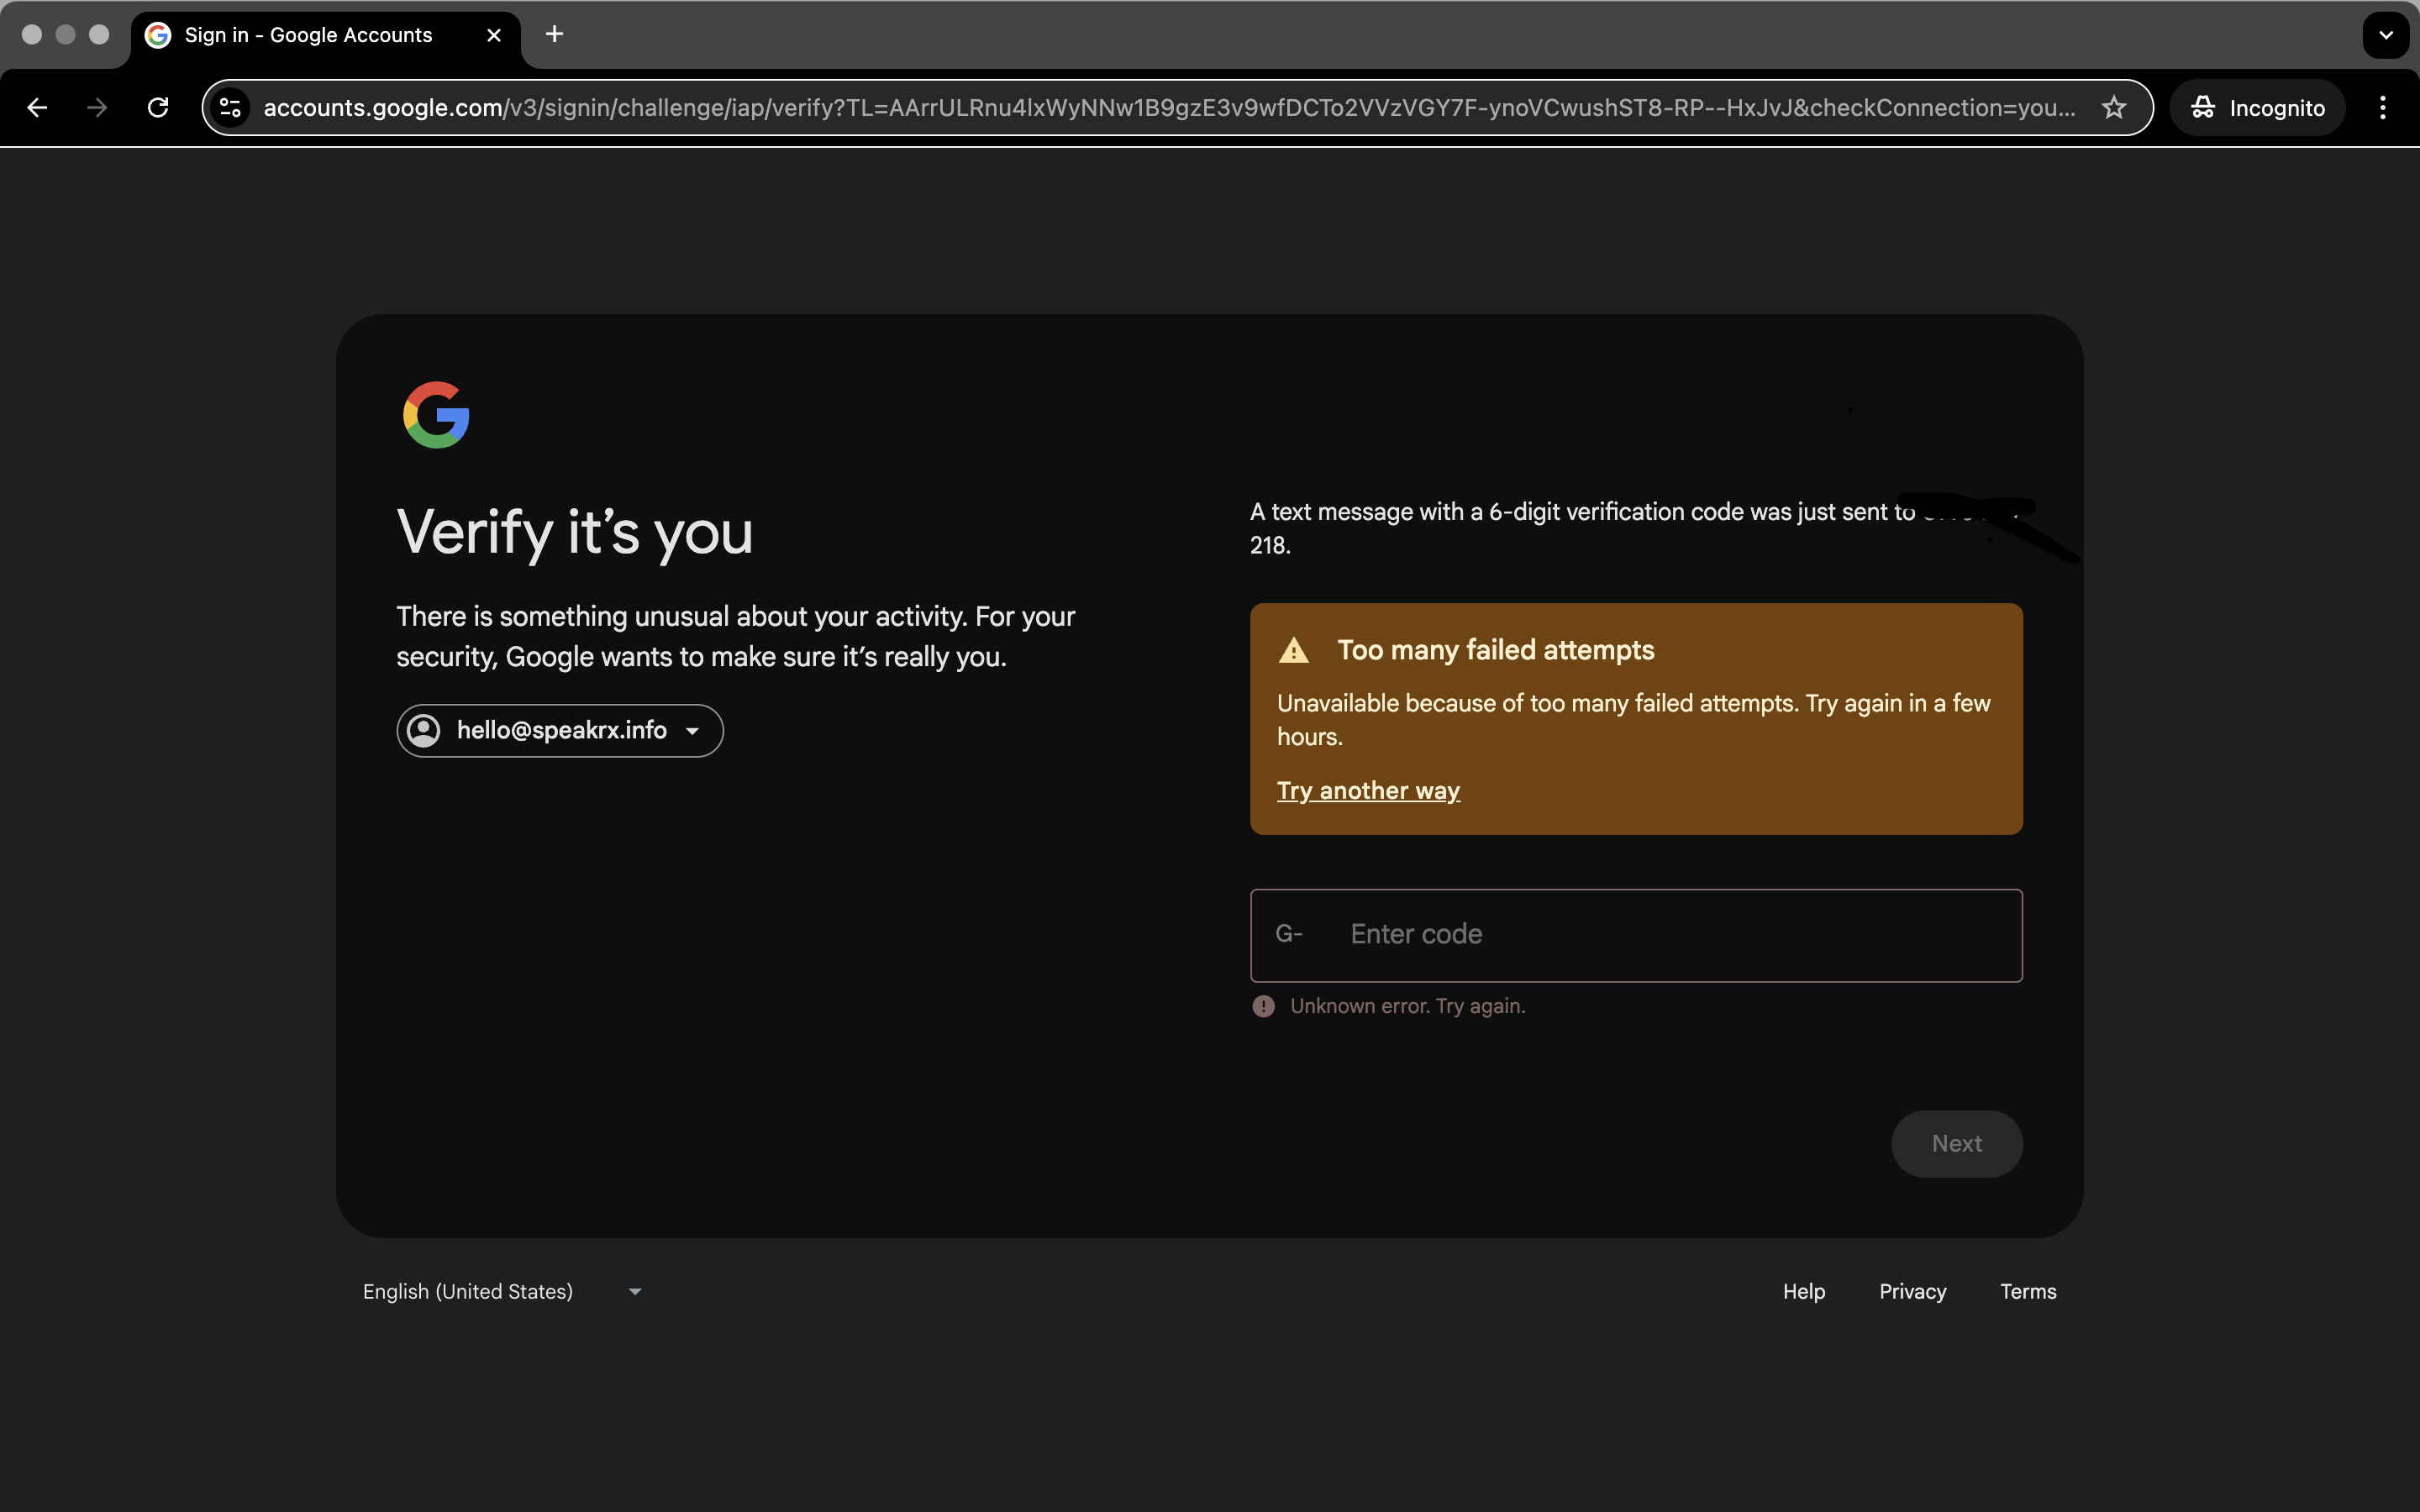Open the Help link in footer

click(1803, 1292)
